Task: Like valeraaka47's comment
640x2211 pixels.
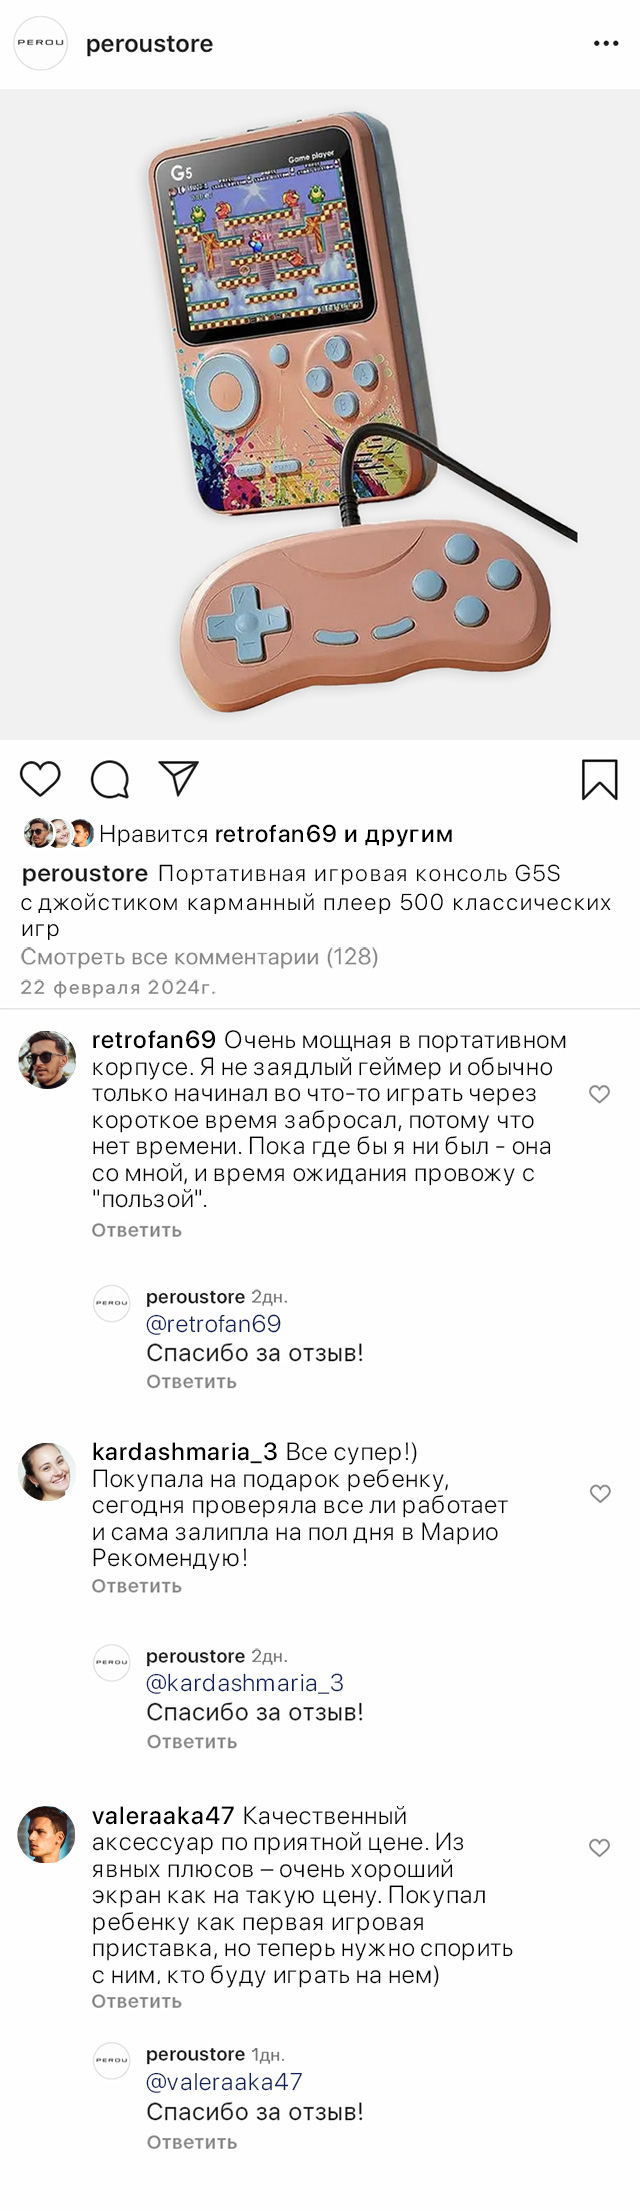Action: tap(599, 1848)
